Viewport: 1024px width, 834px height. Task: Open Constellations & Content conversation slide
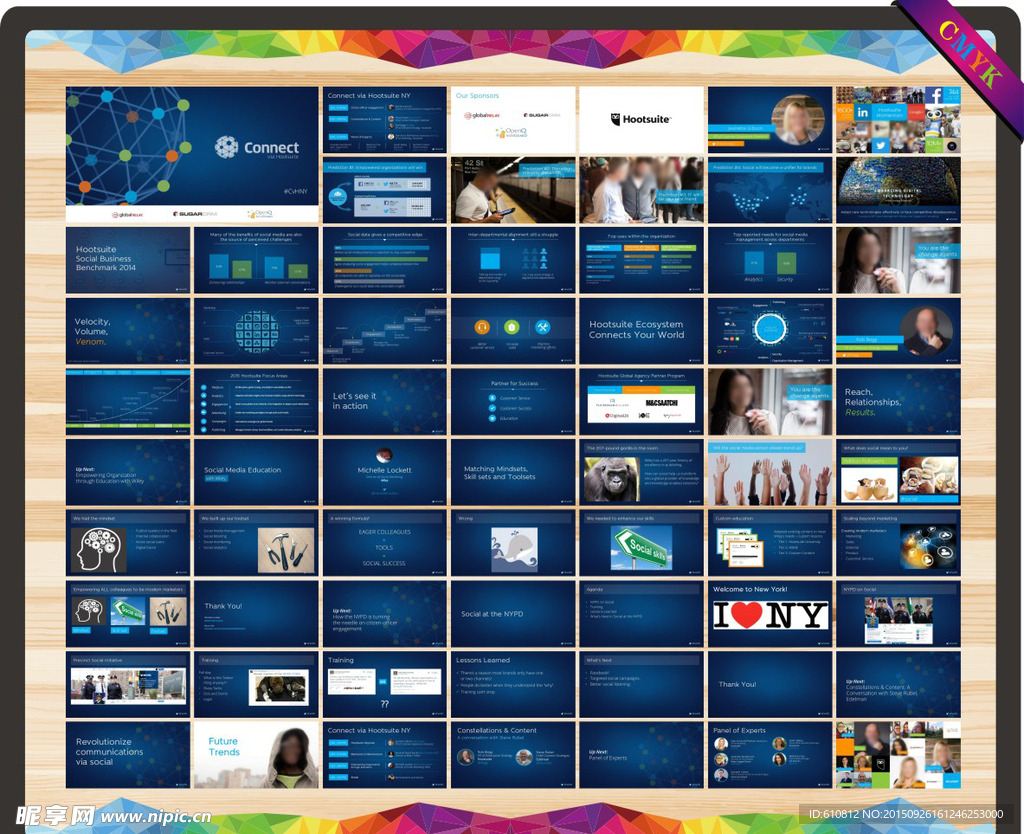513,755
